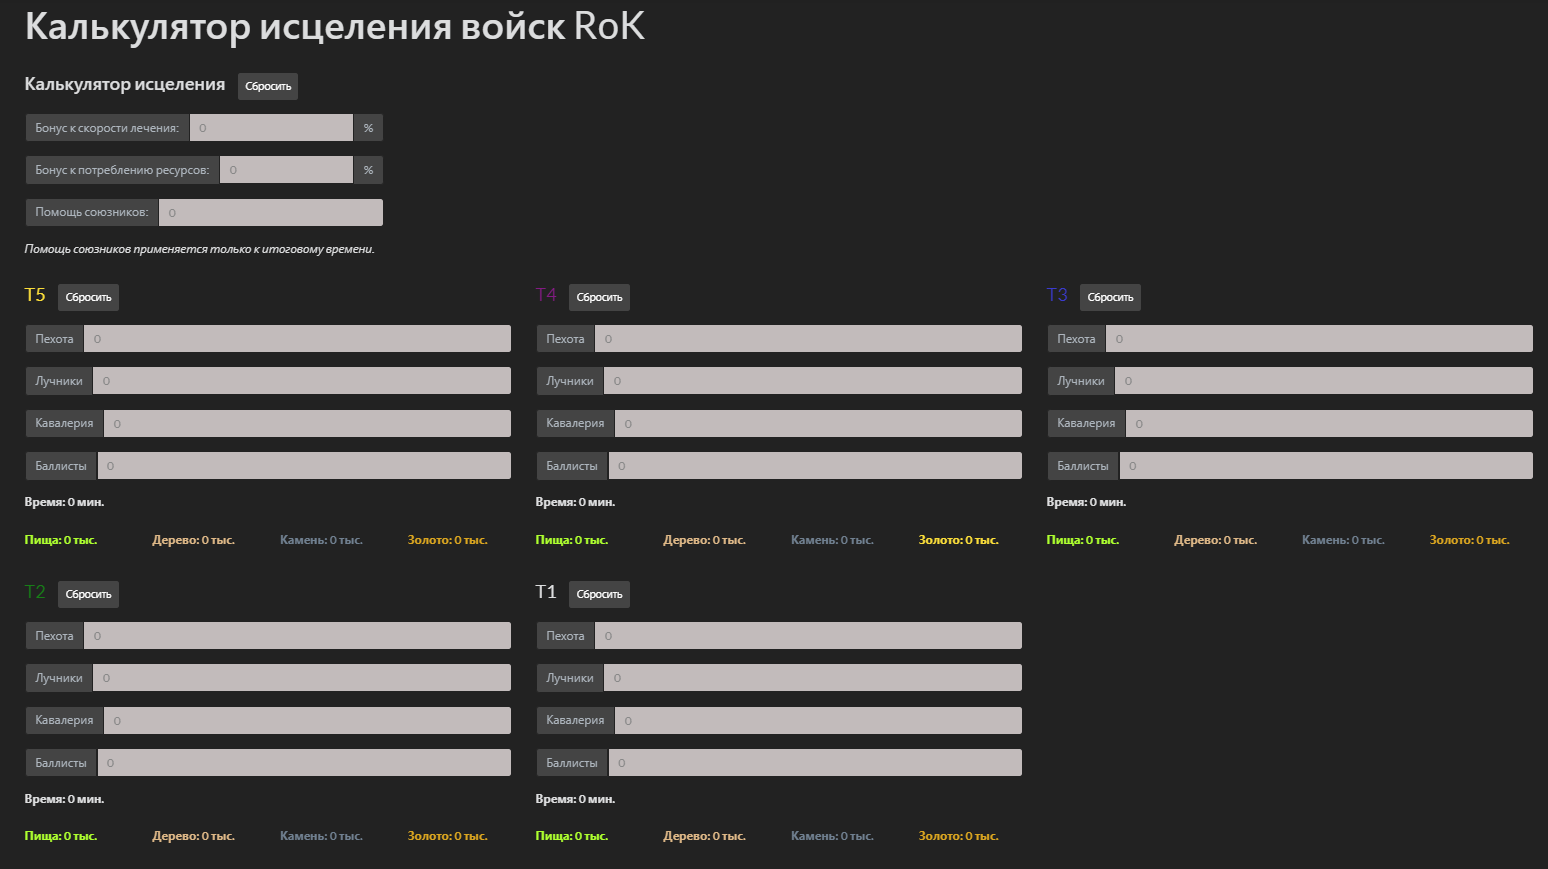1548x869 pixels.
Task: Click T3 Дерево: 0 тыс. value
Action: (1215, 540)
